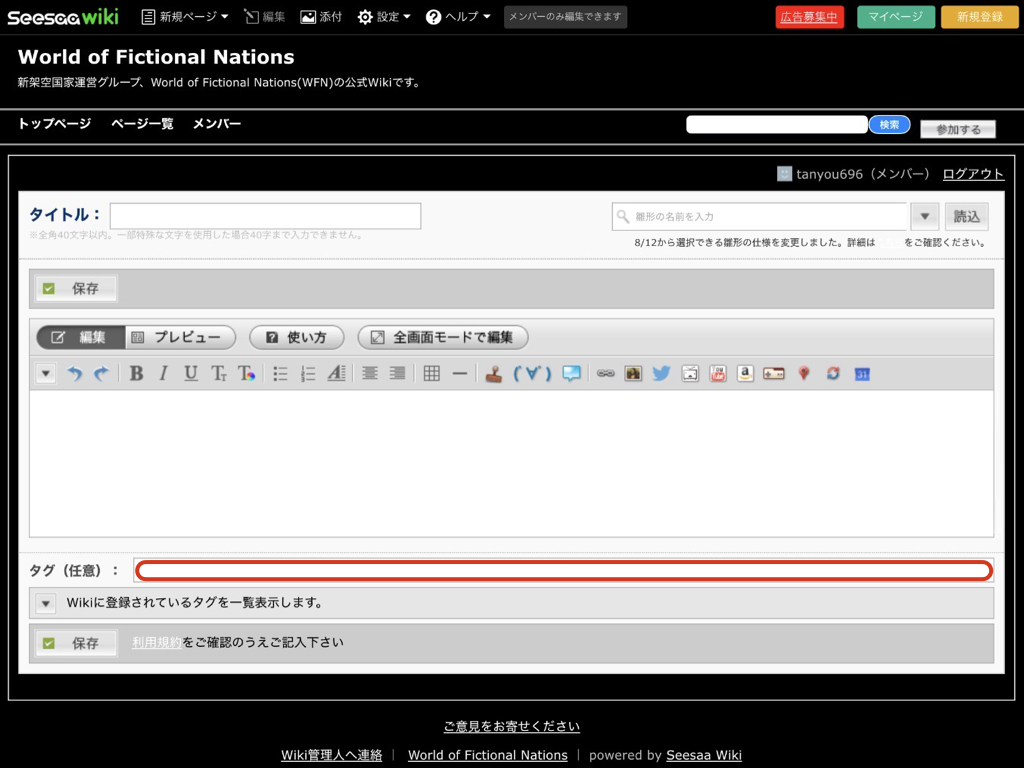
Task: Click the wiki search text box
Action: (776, 124)
